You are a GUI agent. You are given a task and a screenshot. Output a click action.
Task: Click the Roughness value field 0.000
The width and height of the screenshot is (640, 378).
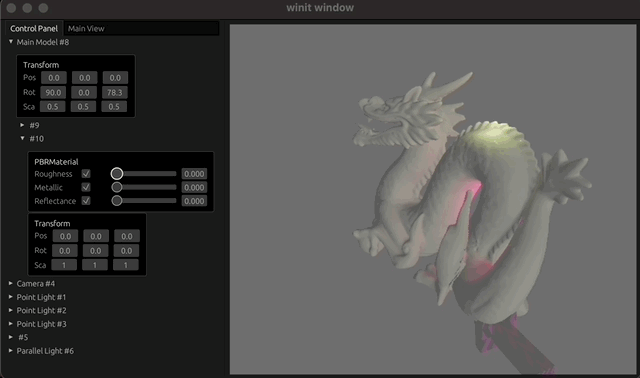tap(194, 174)
